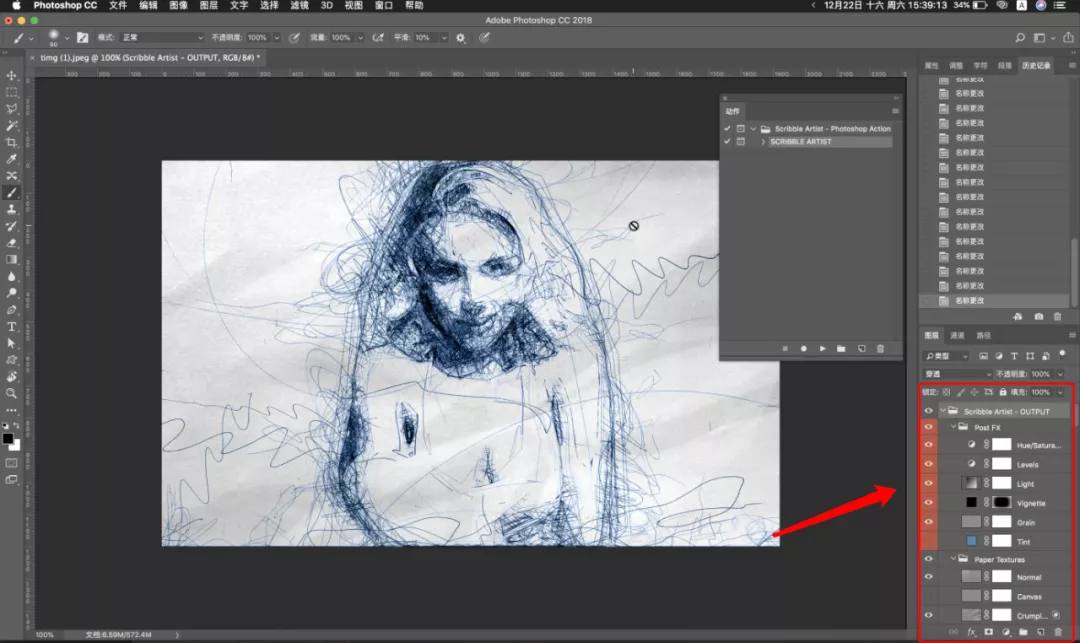Click the layer opacity 100% field
Image resolution: width=1080 pixels, height=643 pixels.
point(1040,374)
